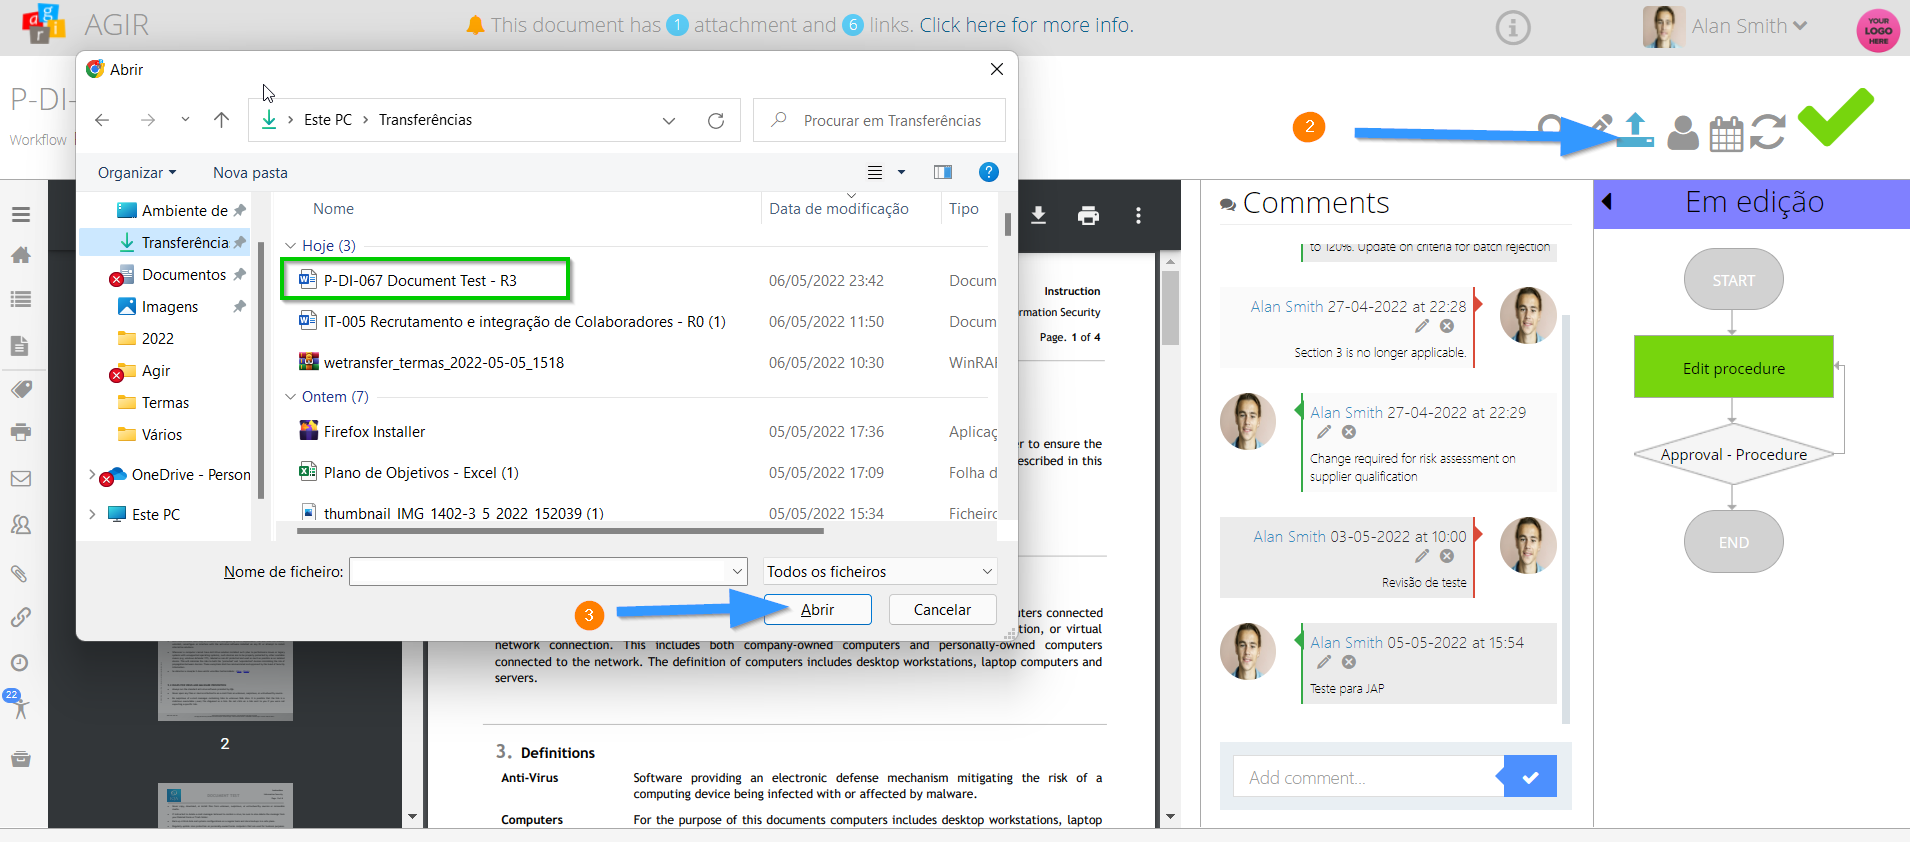Download the PDF from viewer toolbar
Screen dimensions: 1910x842
[x=1039, y=215]
